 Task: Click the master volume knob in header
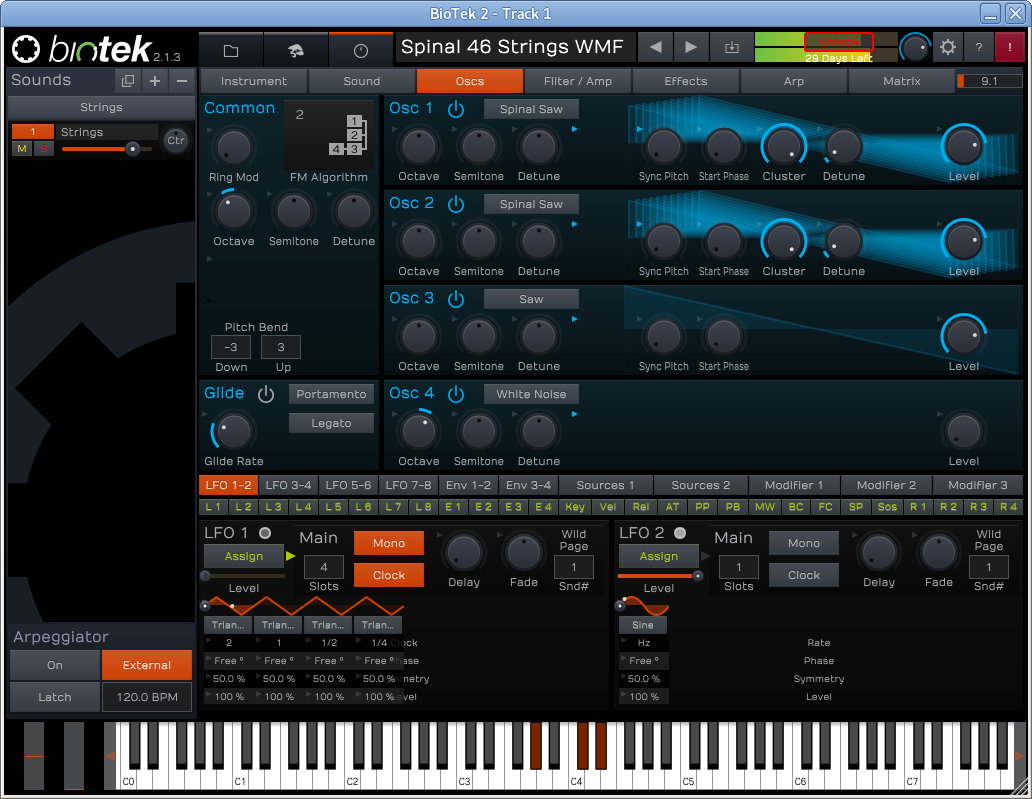[x=916, y=48]
